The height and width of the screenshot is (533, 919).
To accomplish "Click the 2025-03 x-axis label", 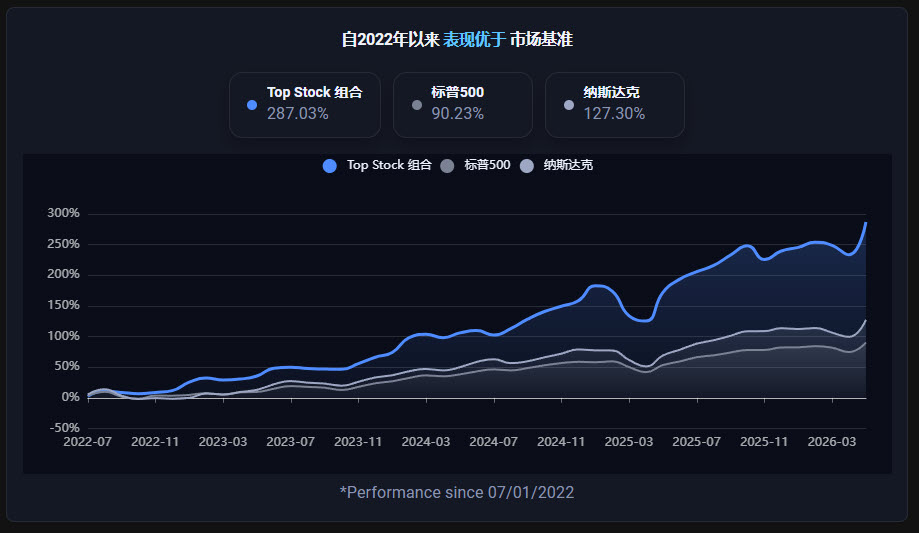I will [629, 442].
